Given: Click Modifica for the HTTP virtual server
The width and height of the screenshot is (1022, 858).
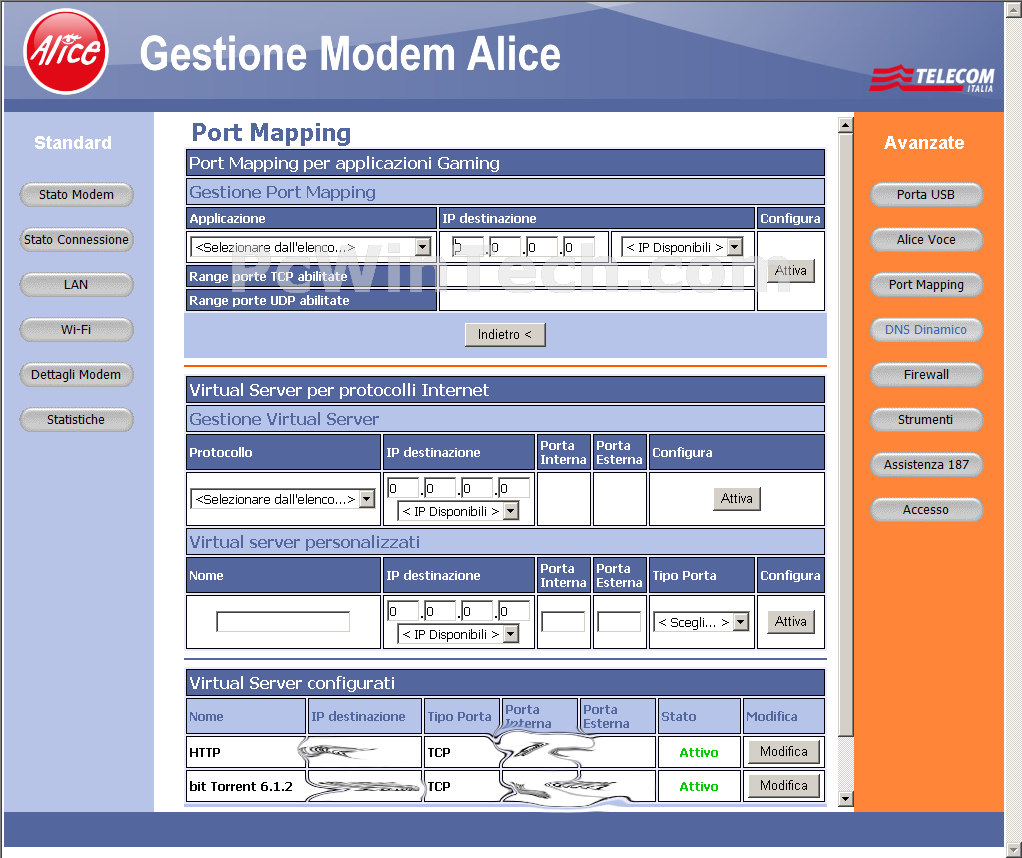Looking at the screenshot, I should [x=783, y=752].
